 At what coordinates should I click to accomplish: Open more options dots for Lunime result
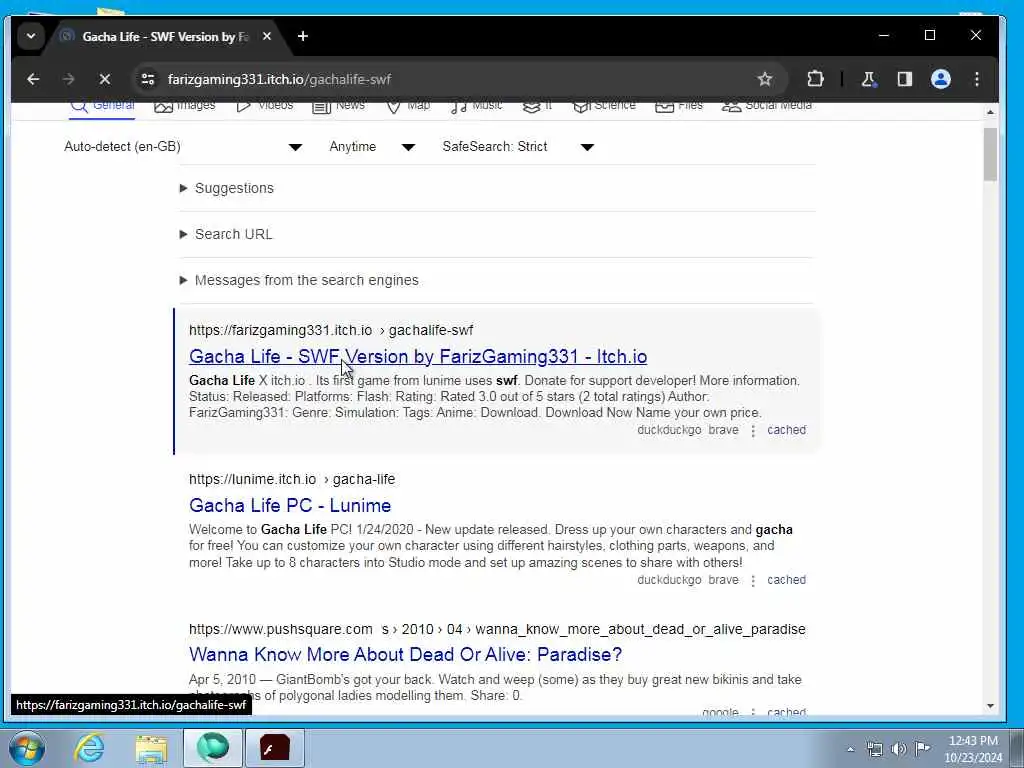(x=753, y=580)
